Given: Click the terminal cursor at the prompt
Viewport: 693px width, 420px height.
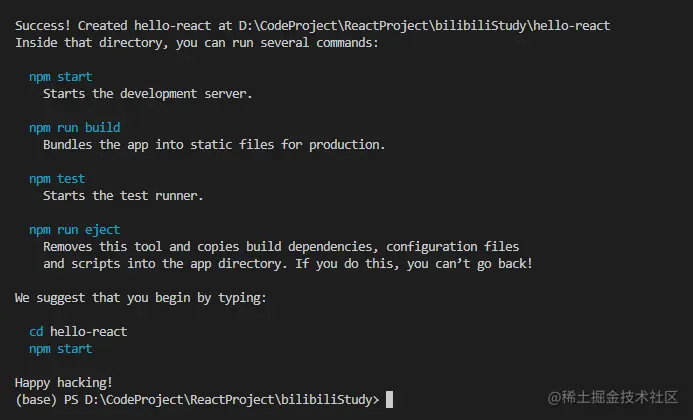Looking at the screenshot, I should pyautogui.click(x=389, y=400).
